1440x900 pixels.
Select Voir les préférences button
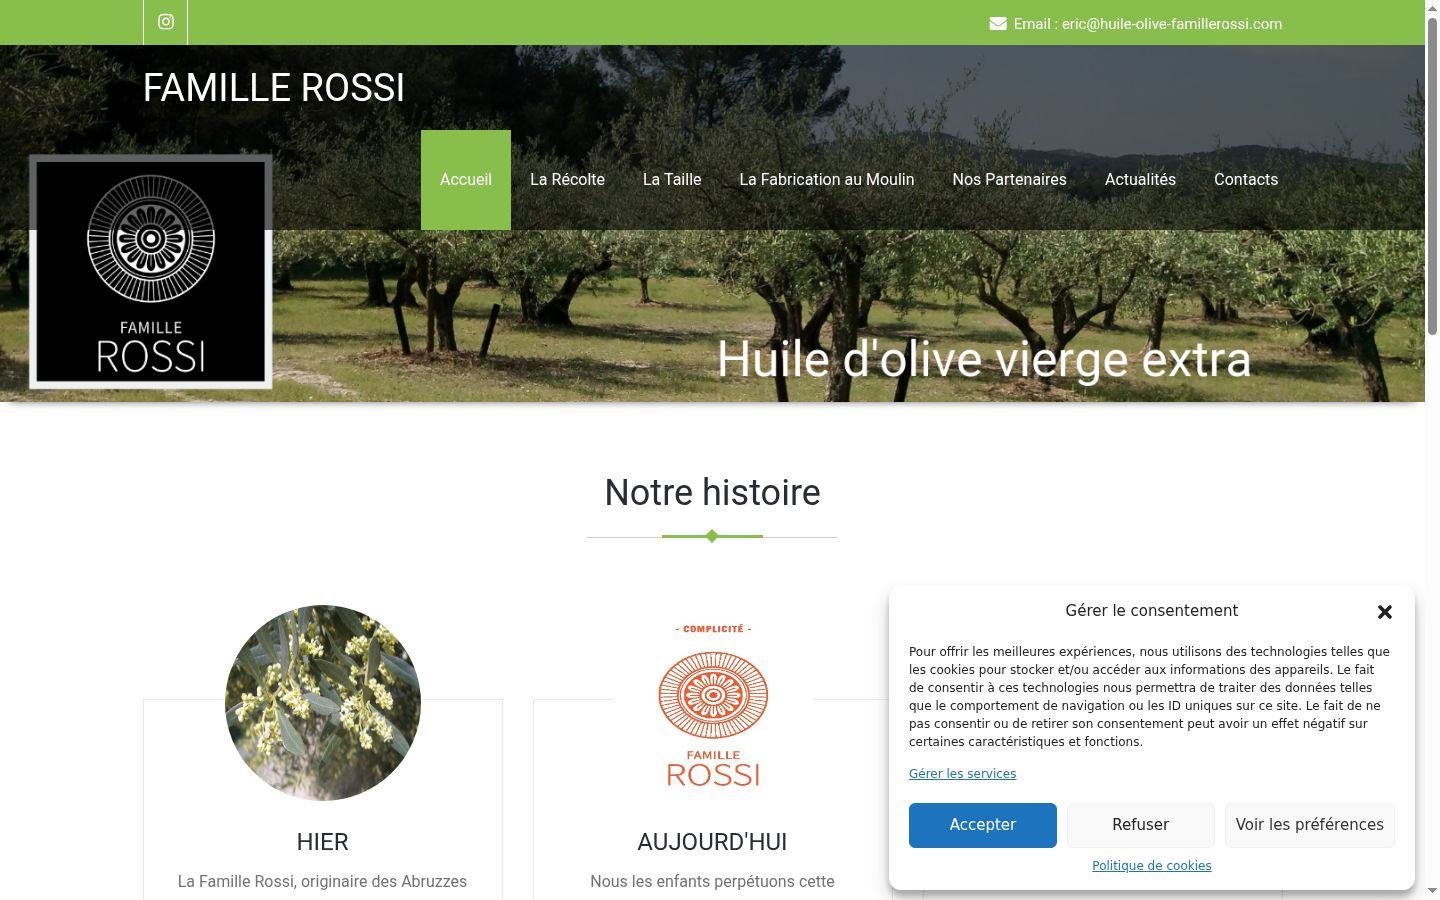tap(1310, 825)
